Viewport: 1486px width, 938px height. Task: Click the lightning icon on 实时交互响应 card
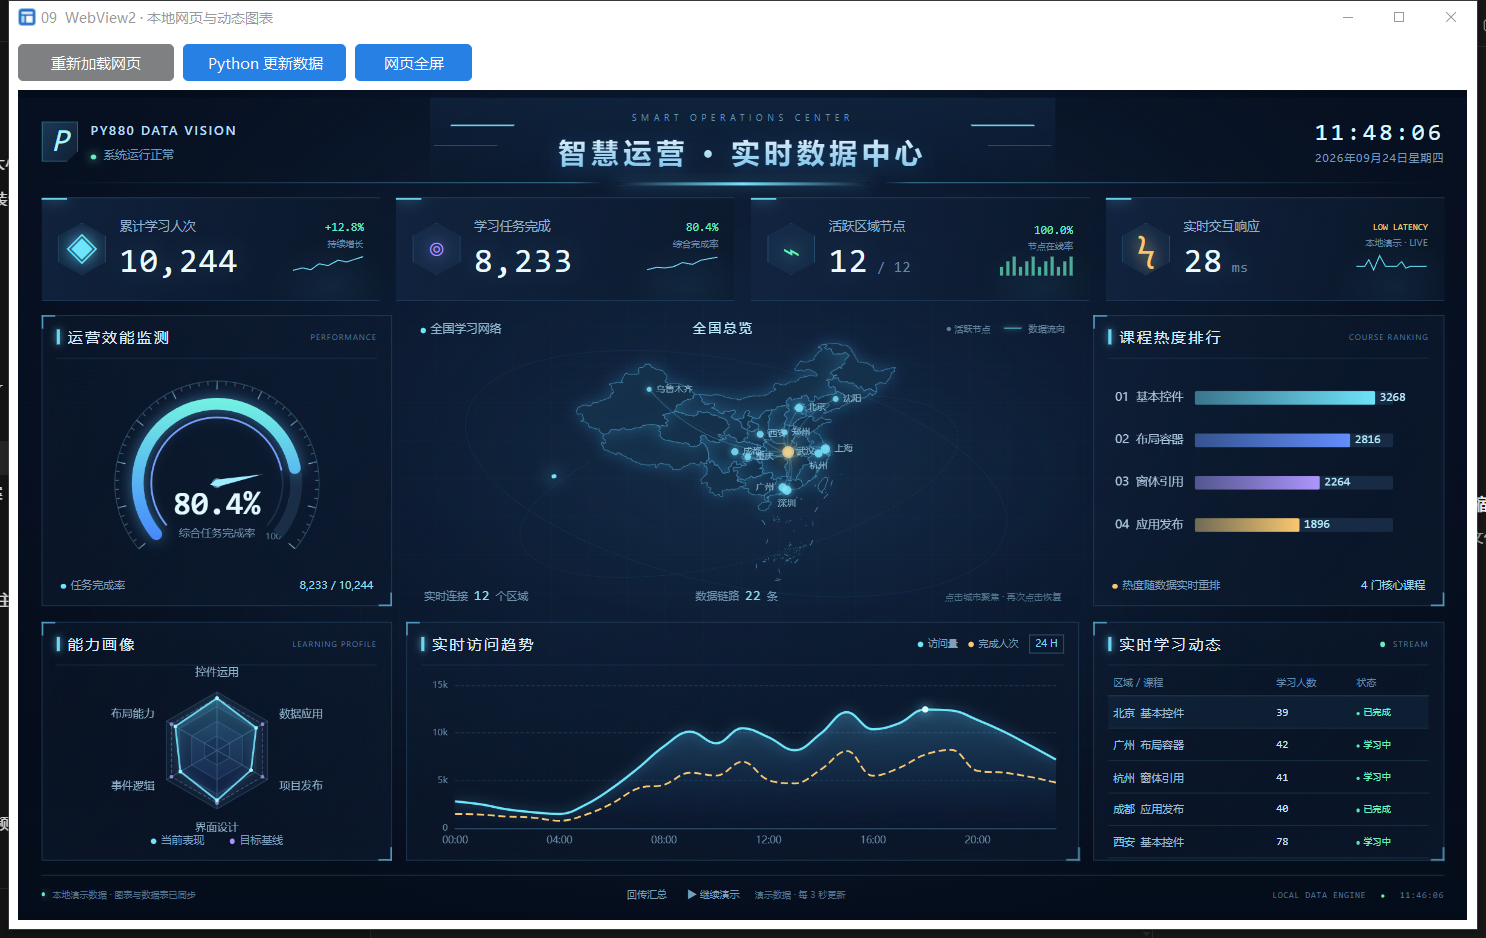tap(1146, 251)
